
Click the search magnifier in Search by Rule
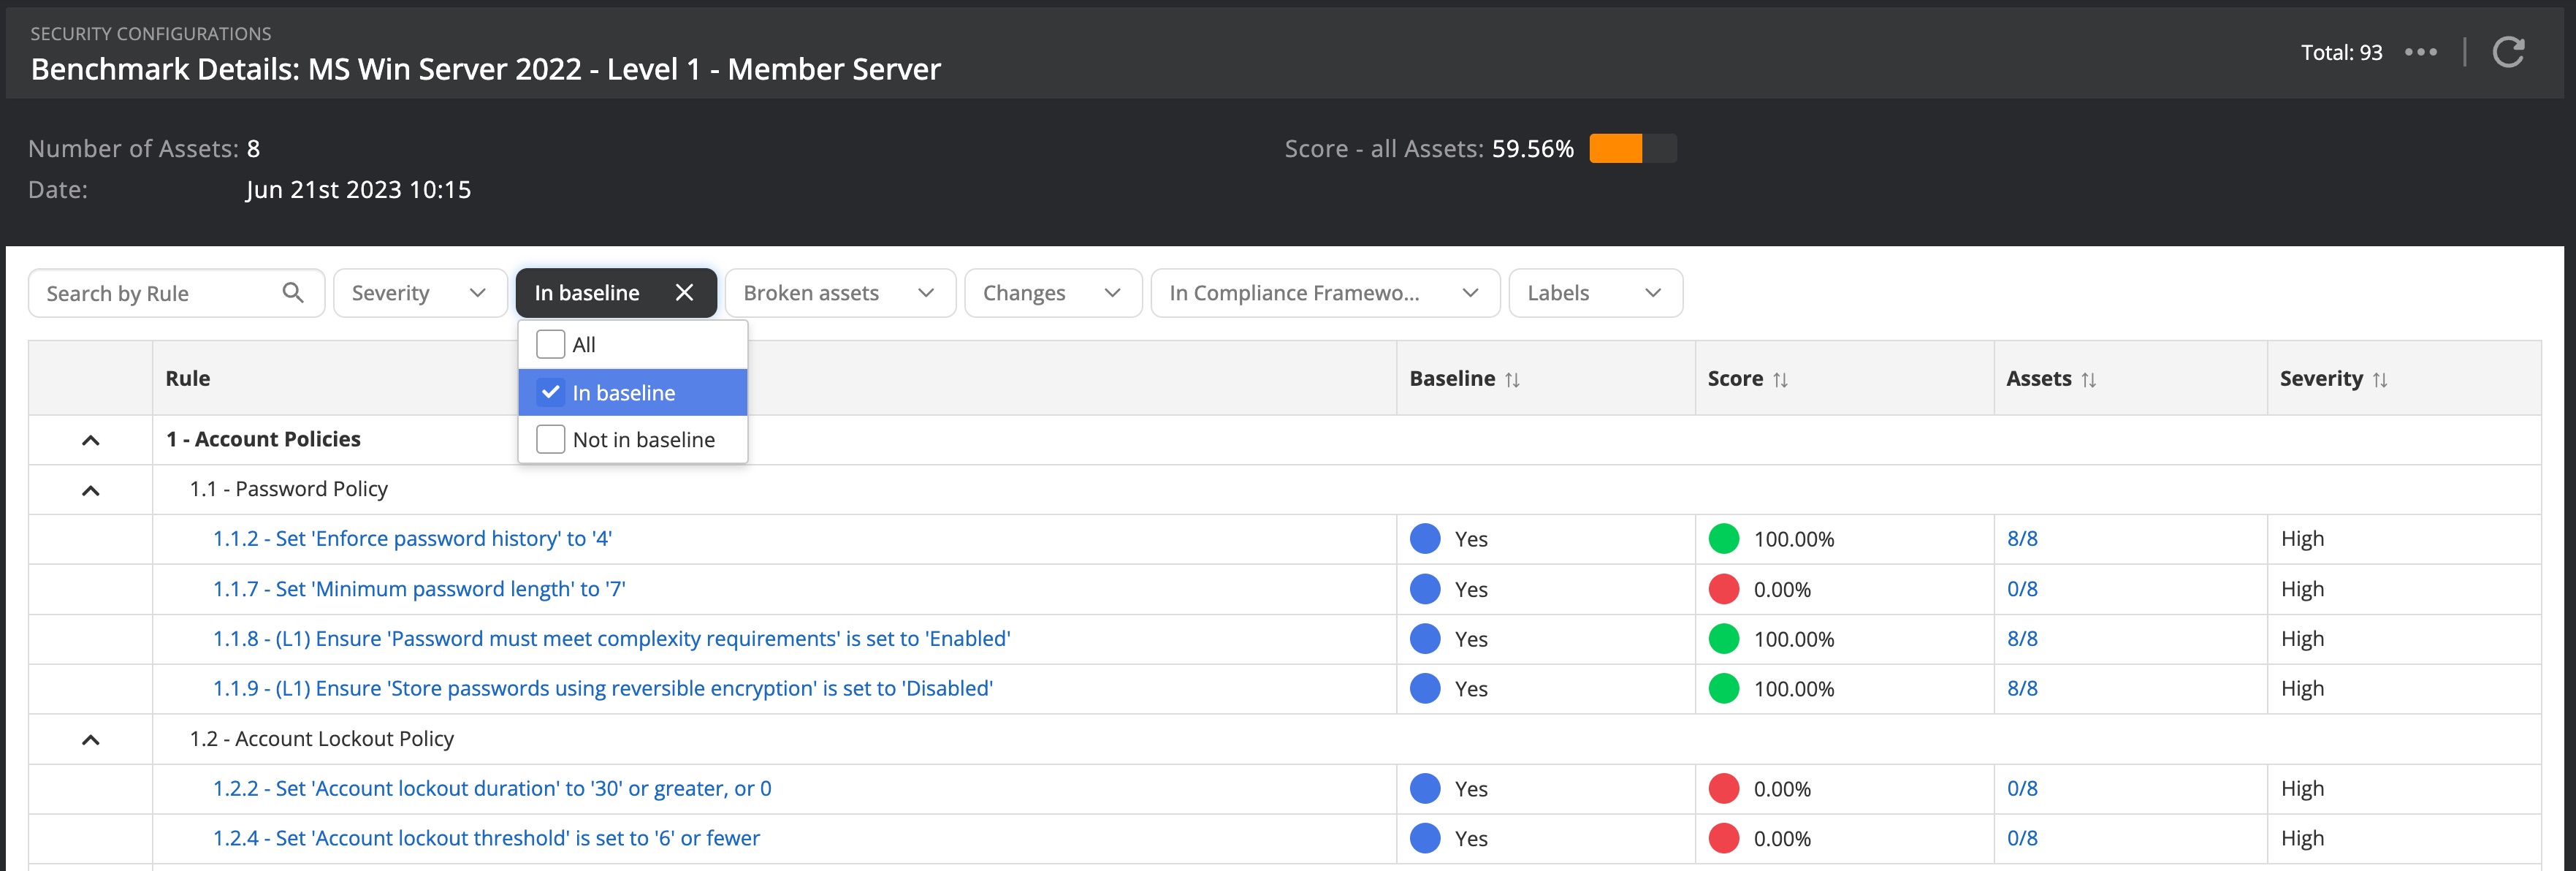point(293,292)
